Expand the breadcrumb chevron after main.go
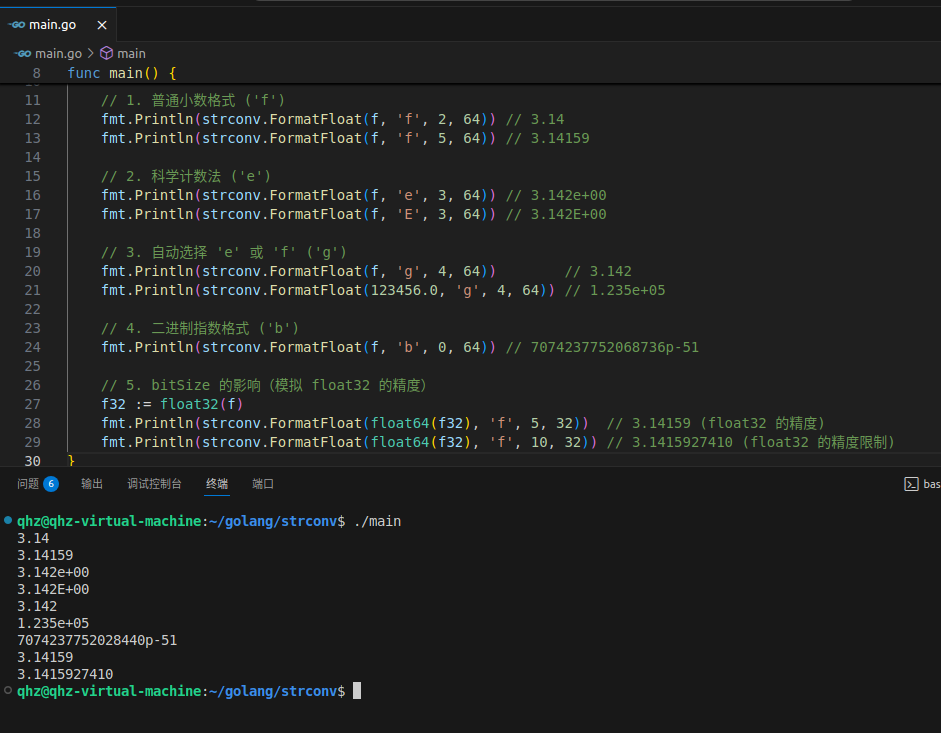This screenshot has width=941, height=733. [x=91, y=53]
